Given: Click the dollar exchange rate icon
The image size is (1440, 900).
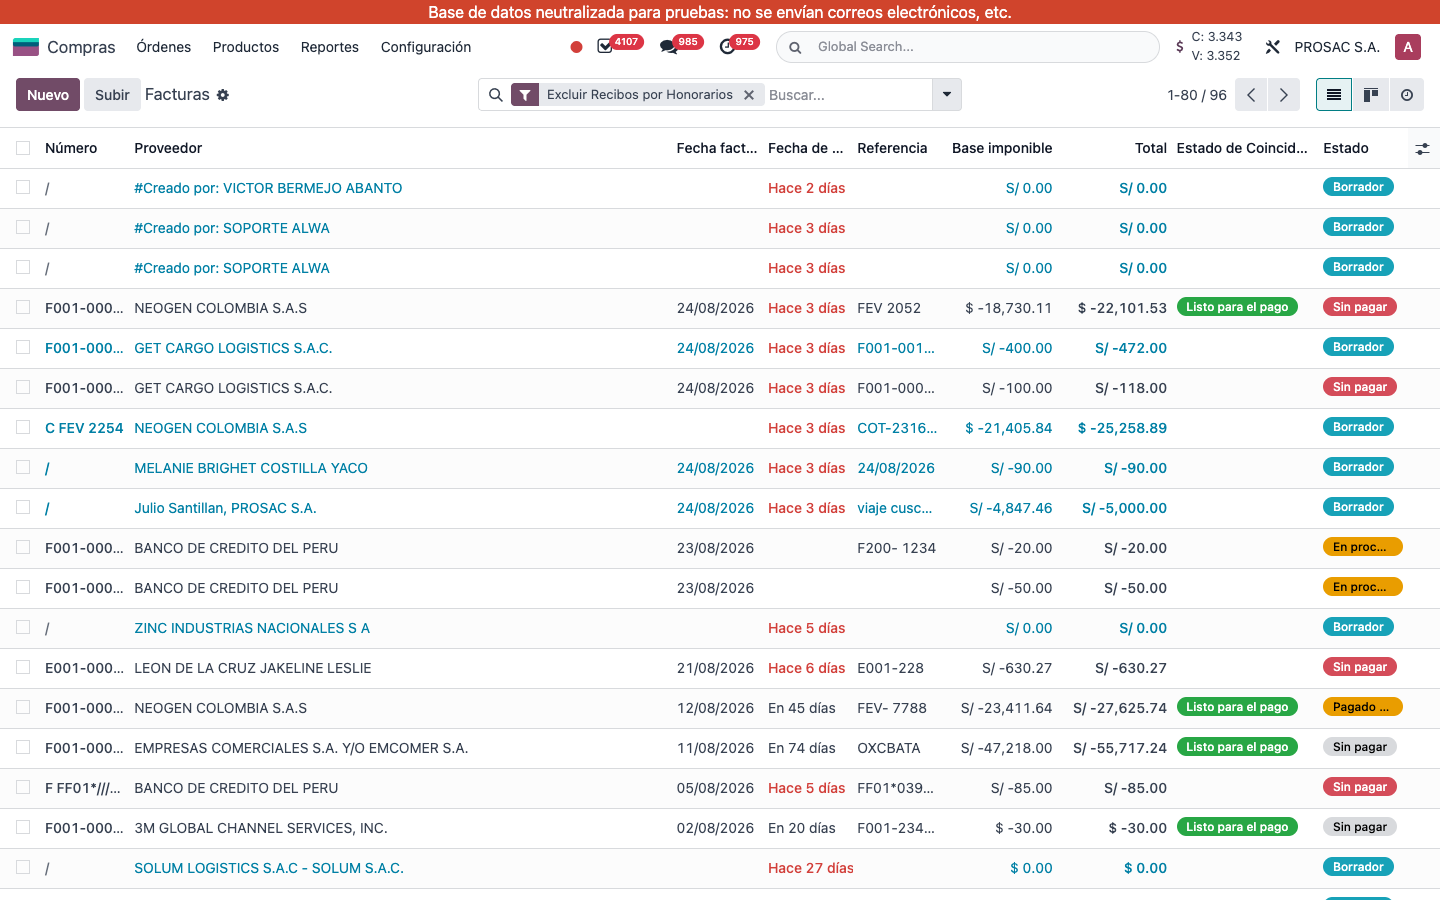Looking at the screenshot, I should 1180,47.
